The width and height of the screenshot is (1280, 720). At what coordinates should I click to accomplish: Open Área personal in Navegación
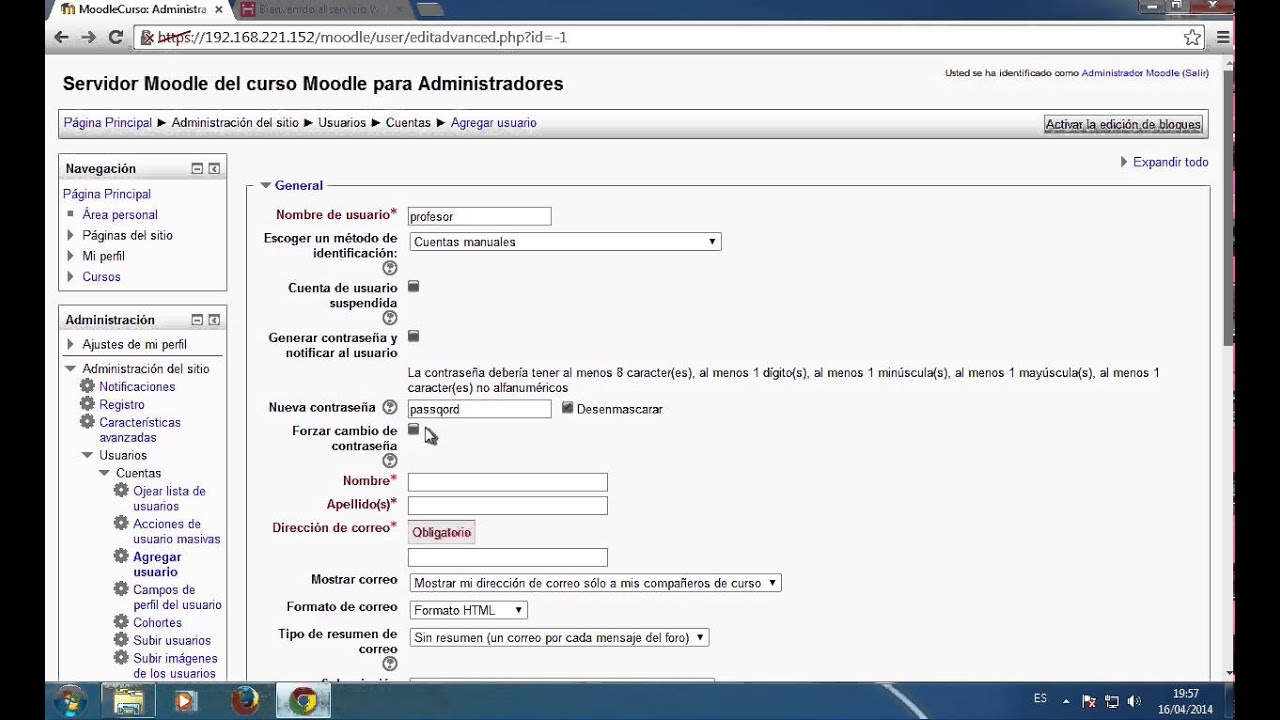point(120,215)
